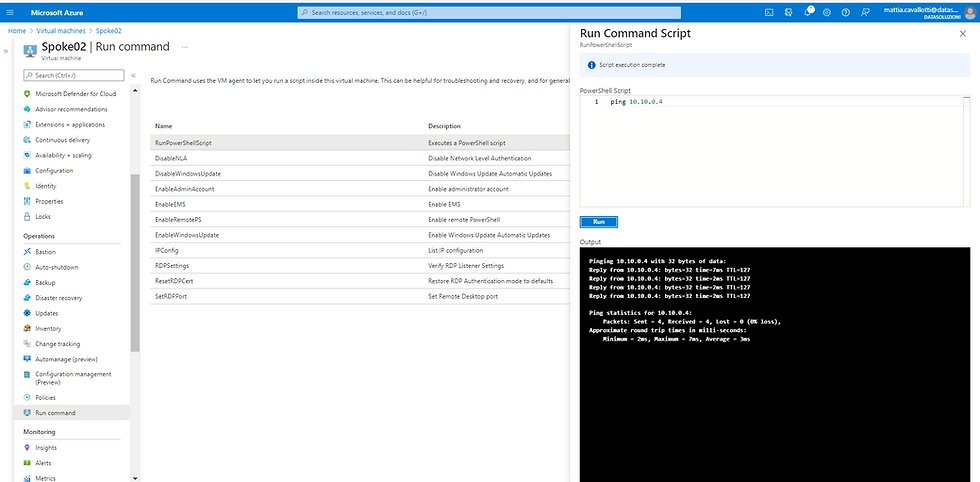Click the sidebar scrollbar thumb
This screenshot has height=482, width=980.
point(135,263)
